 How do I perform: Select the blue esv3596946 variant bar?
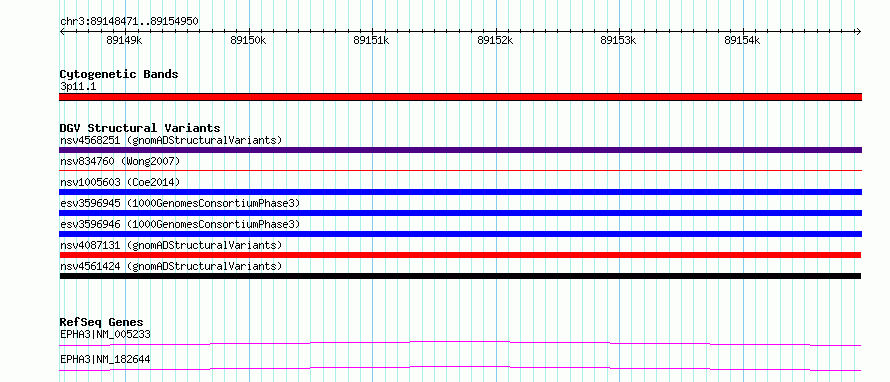[x=460, y=234]
